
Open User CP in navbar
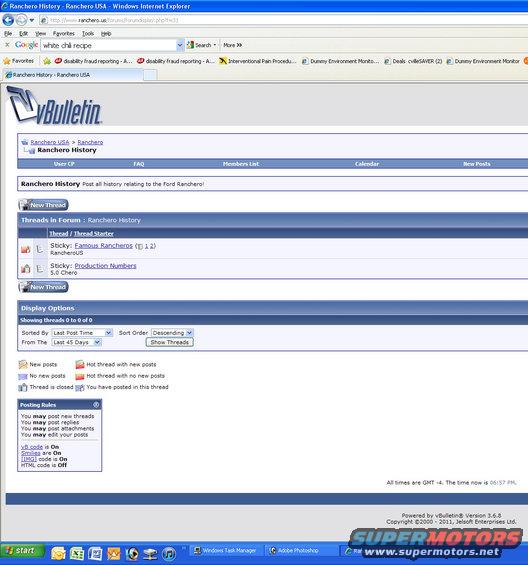point(64,164)
